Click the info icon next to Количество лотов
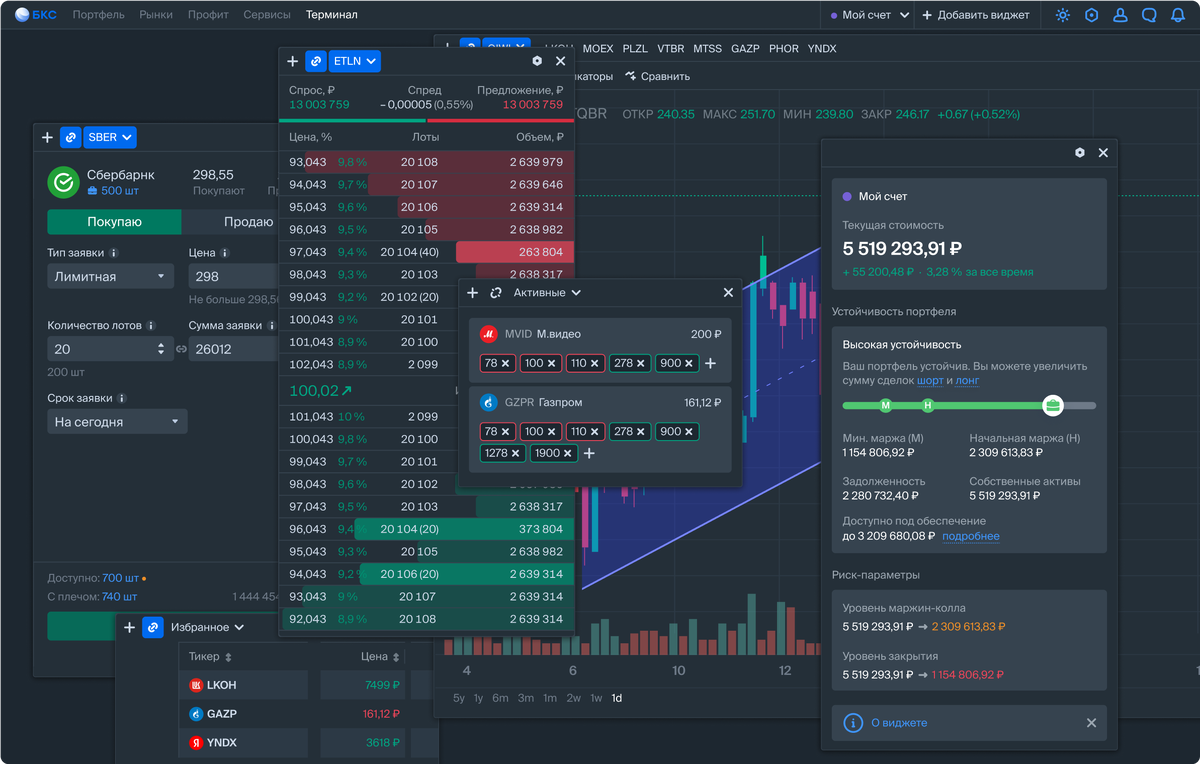Viewport: 1200px width, 764px height. coord(151,326)
